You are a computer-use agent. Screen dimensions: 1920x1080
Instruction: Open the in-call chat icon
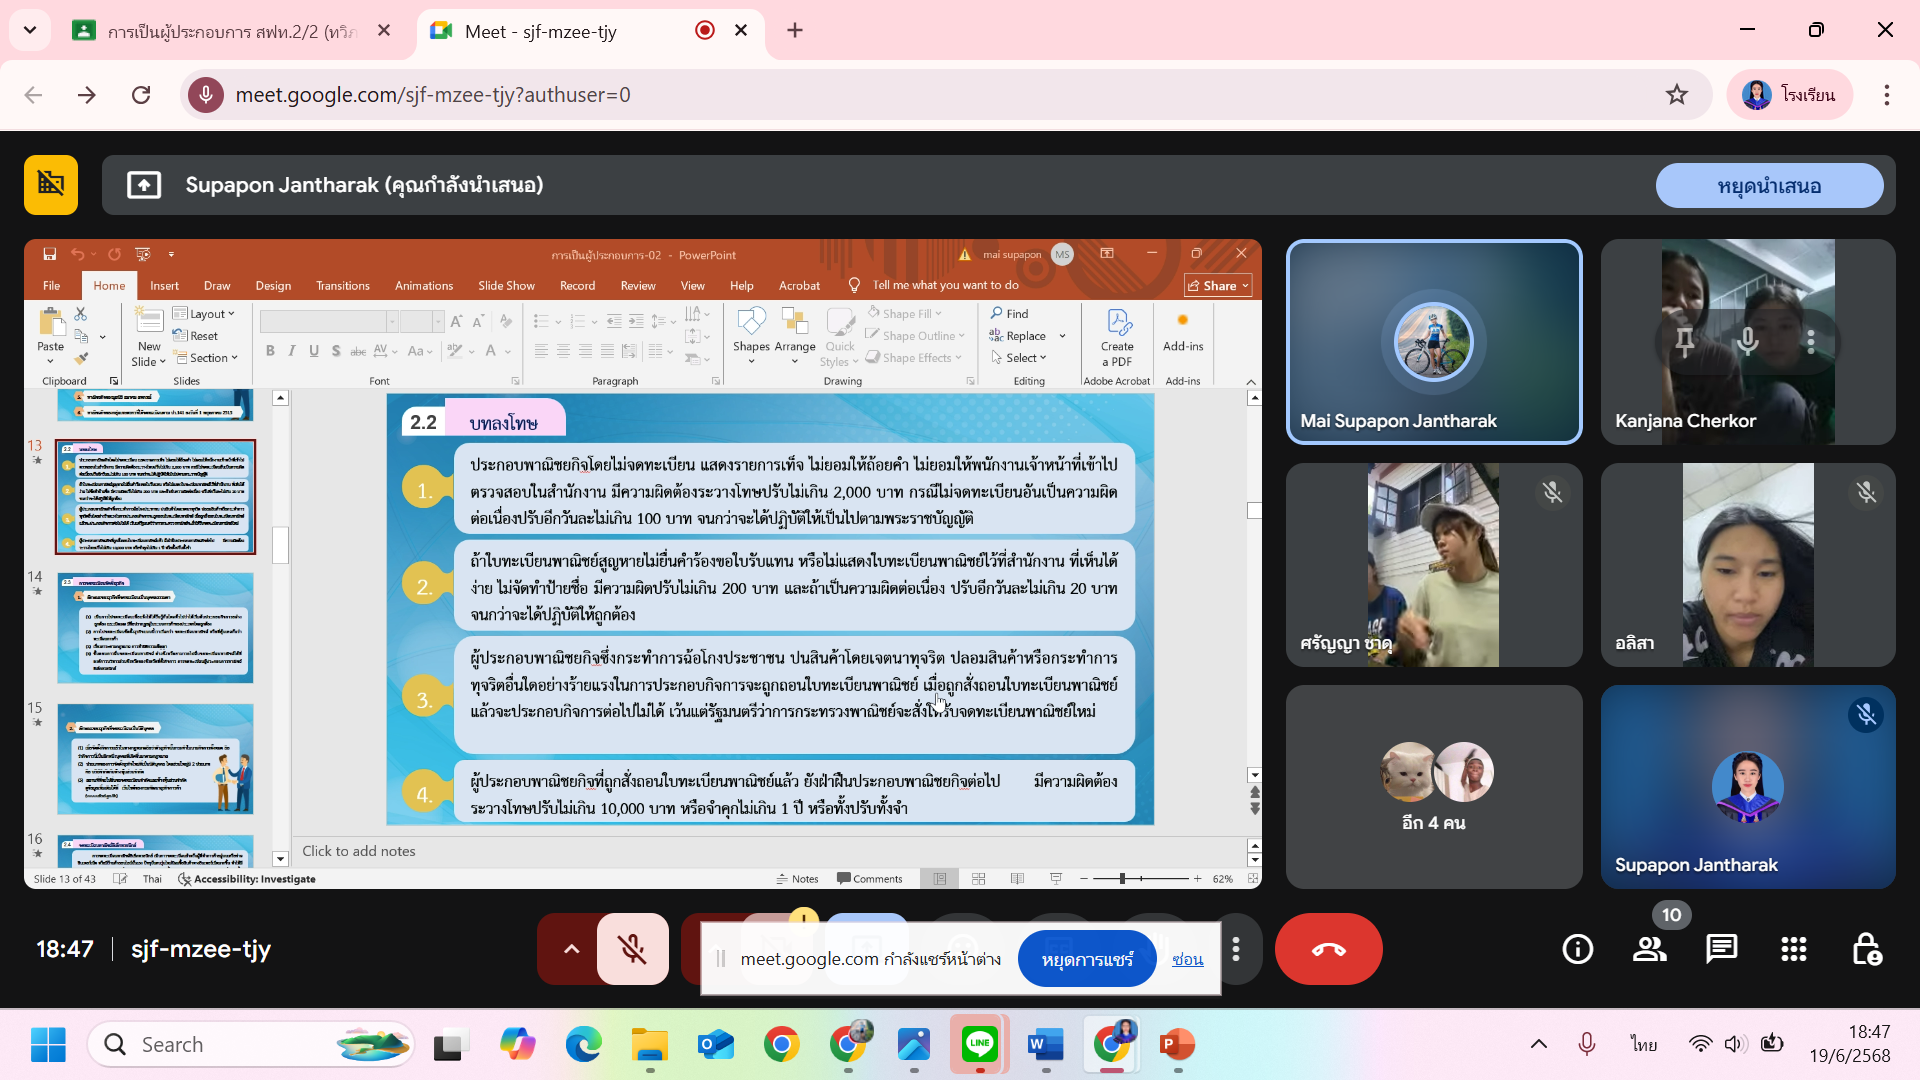click(x=1722, y=949)
